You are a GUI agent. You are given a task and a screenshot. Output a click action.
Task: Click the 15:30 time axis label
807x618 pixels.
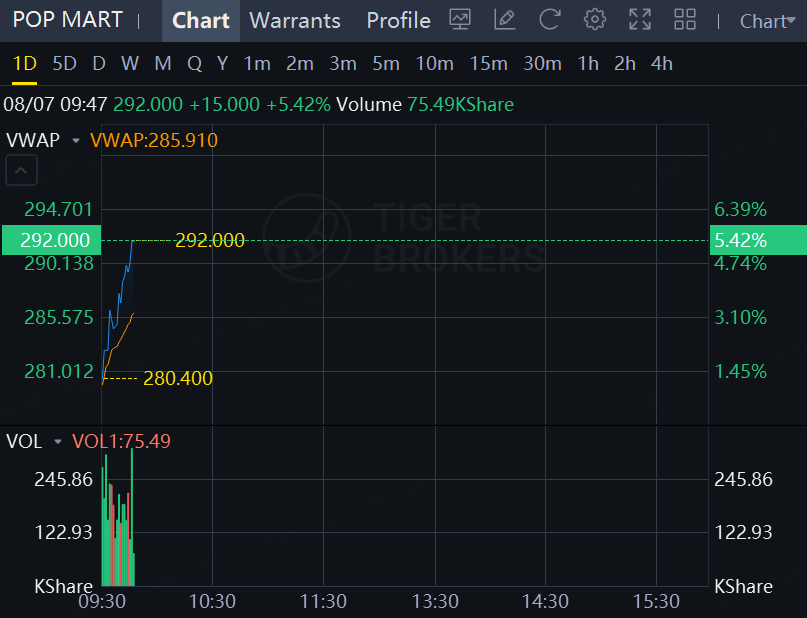656,602
